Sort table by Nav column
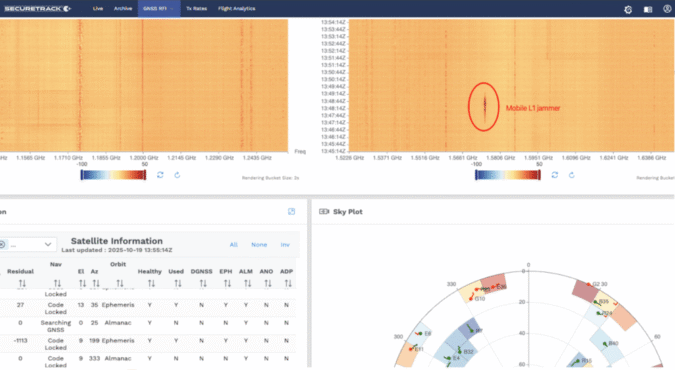Image resolution: width=675 pixels, height=370 pixels. click(x=57, y=283)
